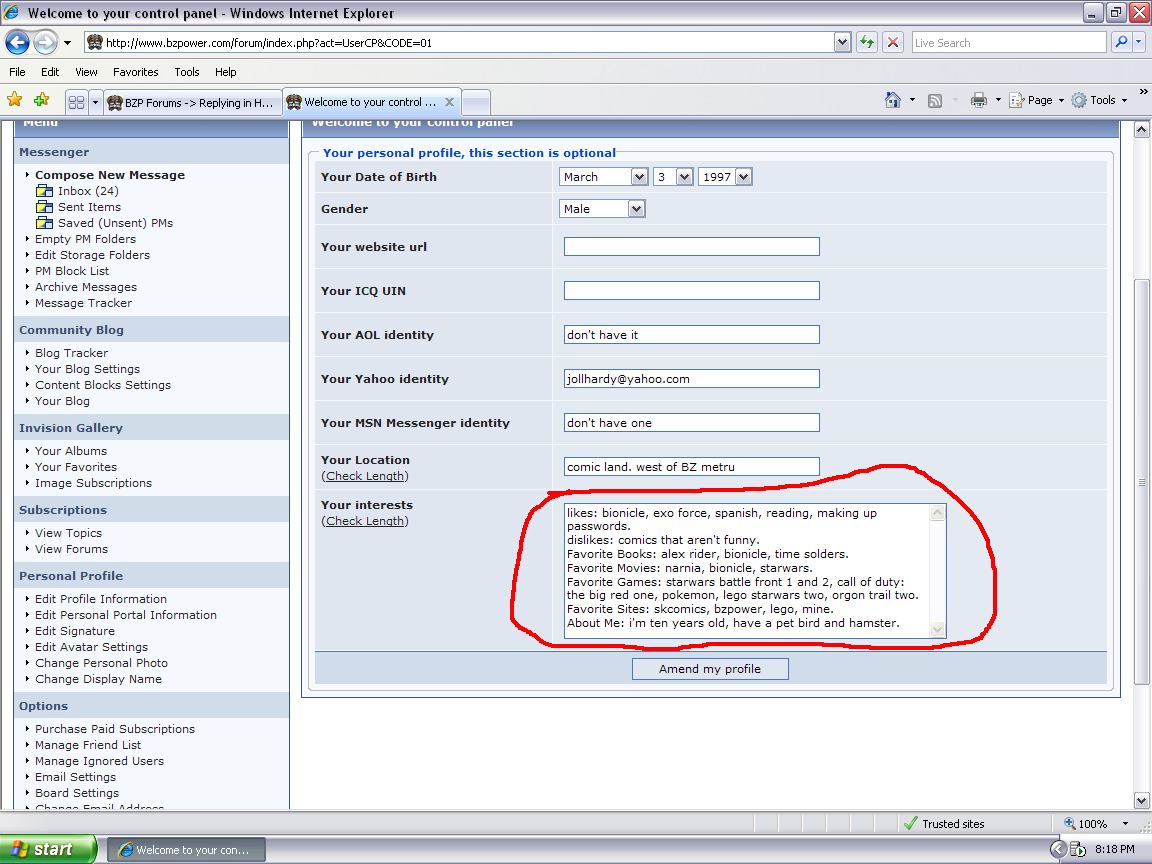Click Amend my profile button
The height and width of the screenshot is (864, 1152).
710,669
